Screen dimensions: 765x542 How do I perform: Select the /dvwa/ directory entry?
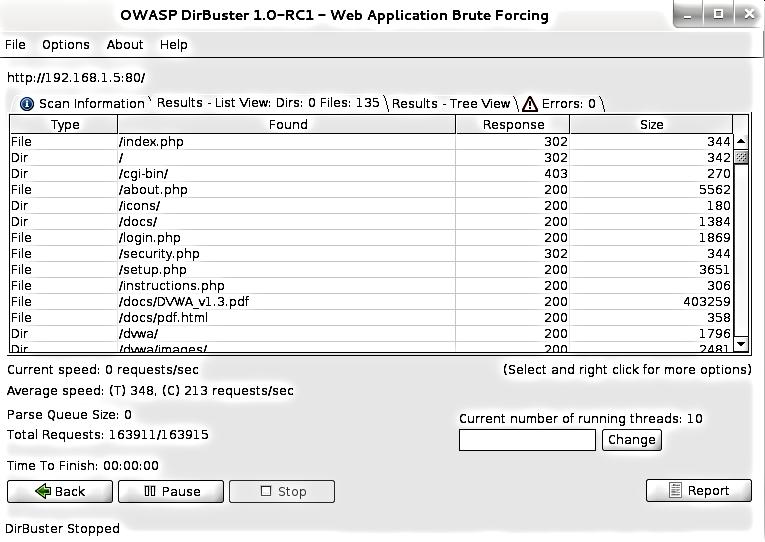371,334
